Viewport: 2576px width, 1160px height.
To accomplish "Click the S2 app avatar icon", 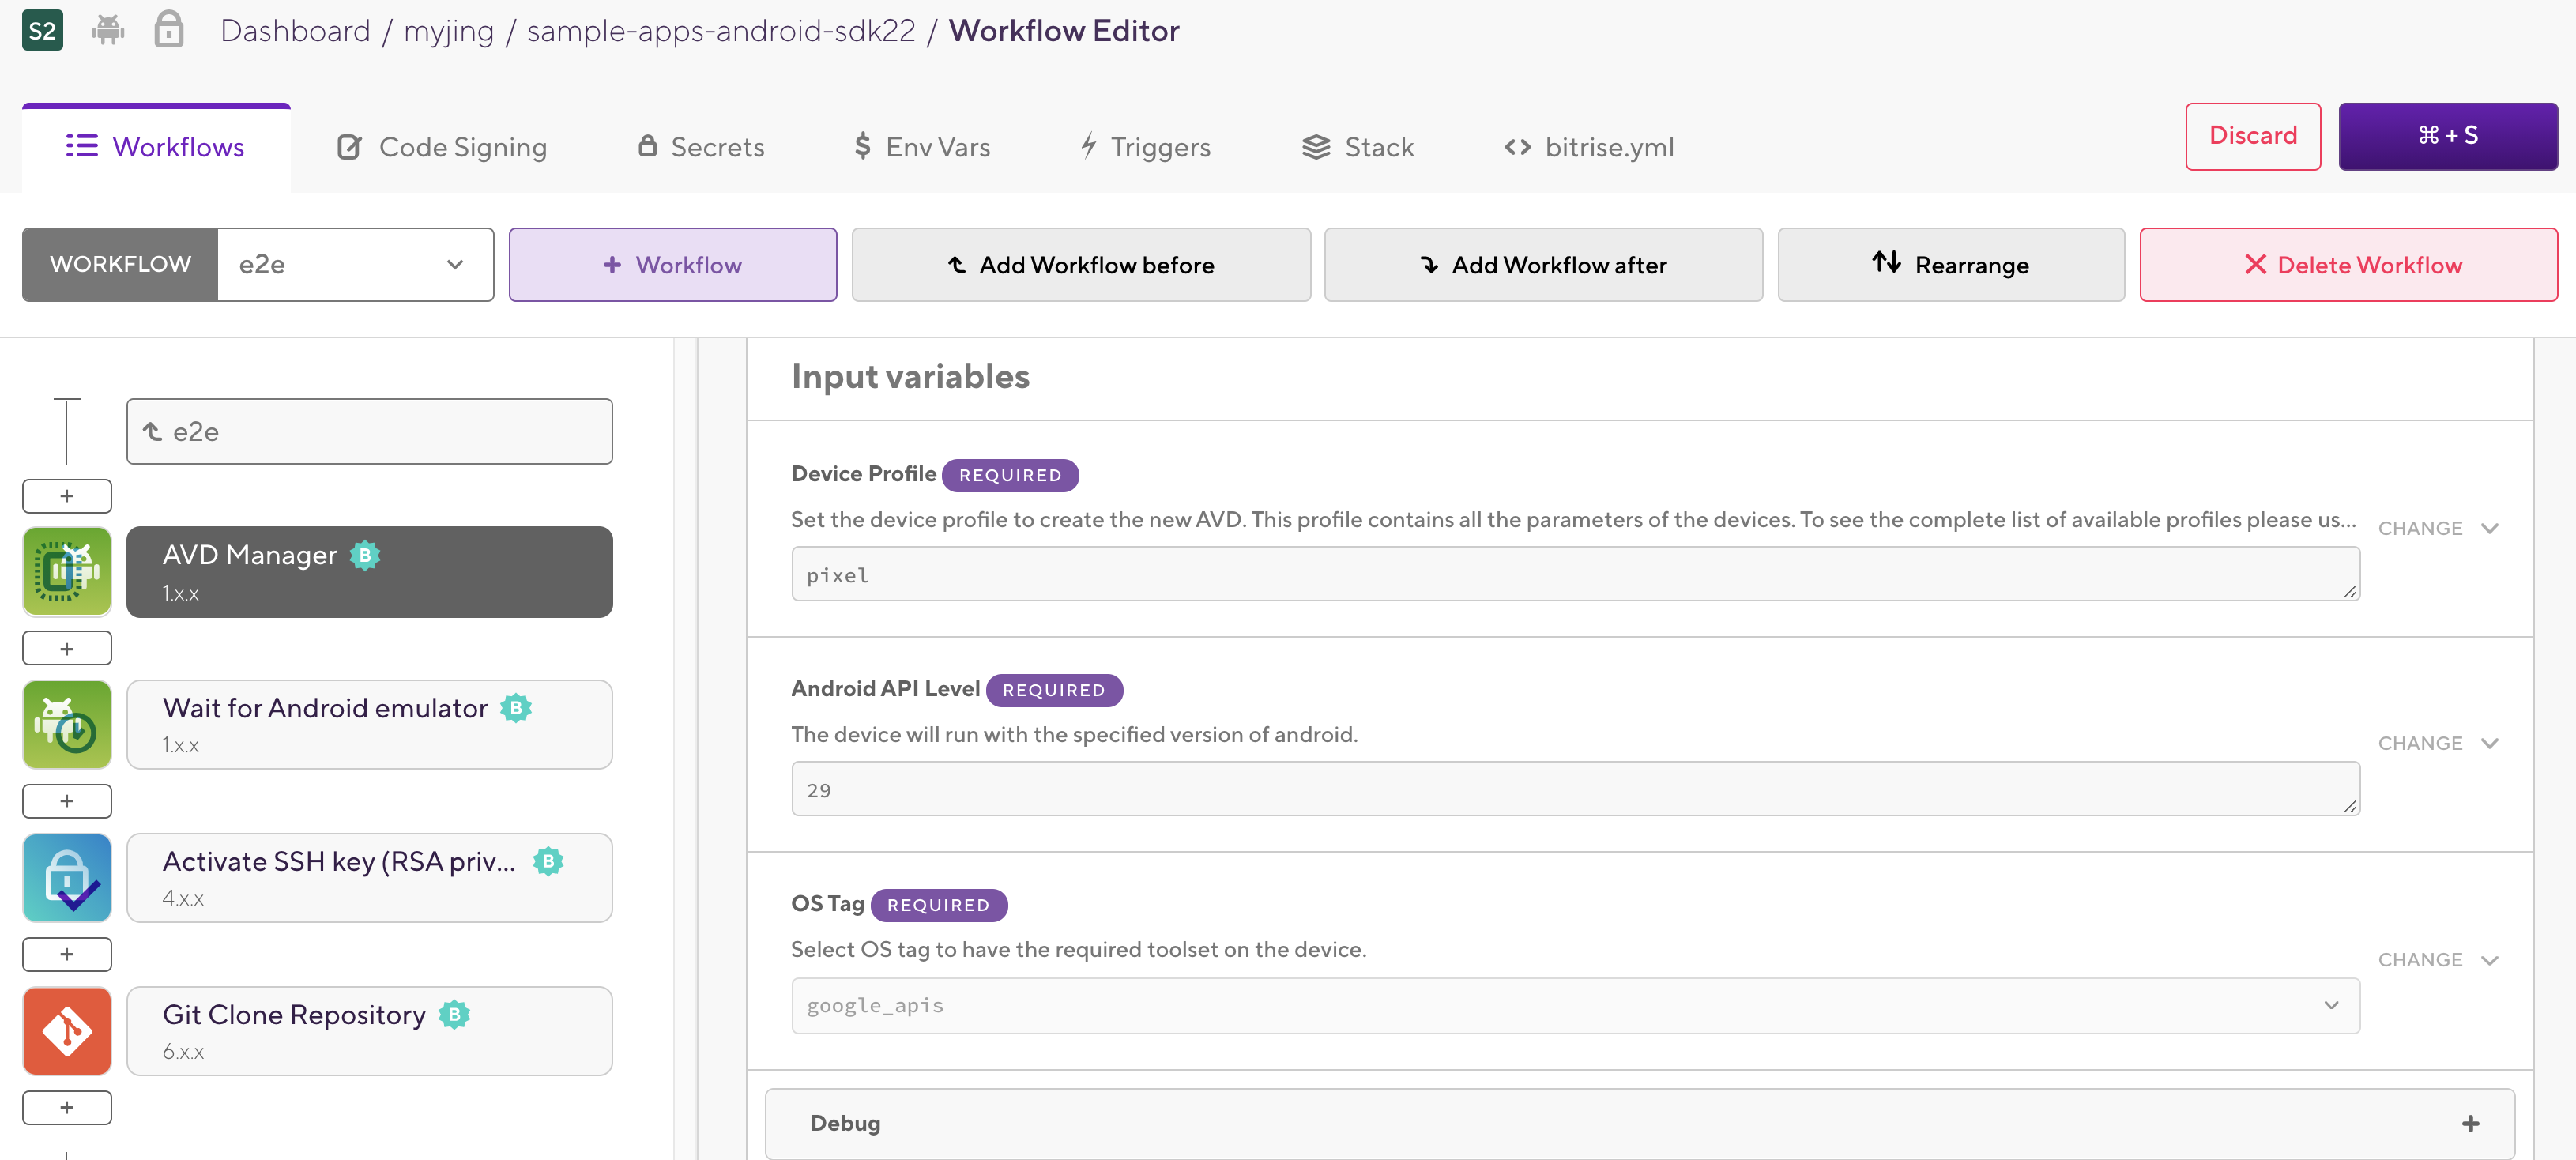I will pyautogui.click(x=42, y=30).
